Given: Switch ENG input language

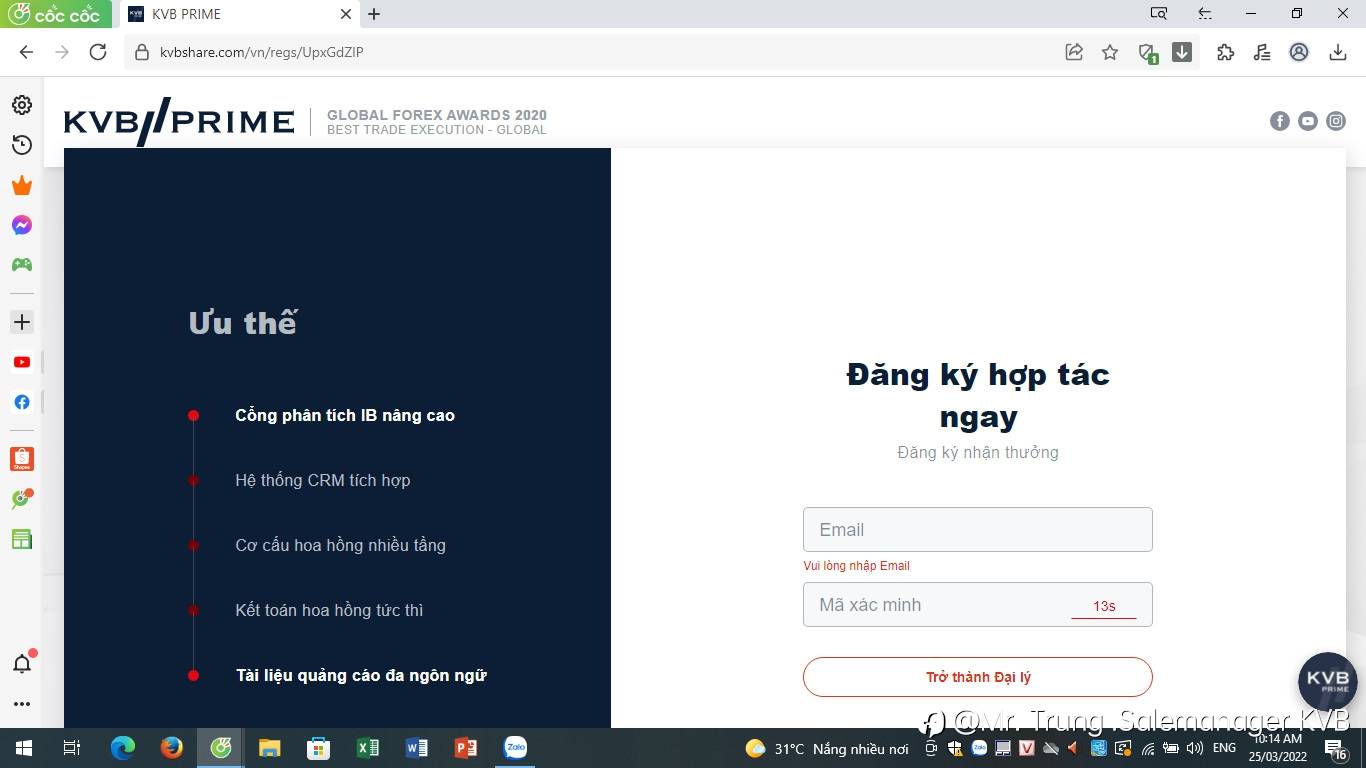Looking at the screenshot, I should pos(1224,748).
